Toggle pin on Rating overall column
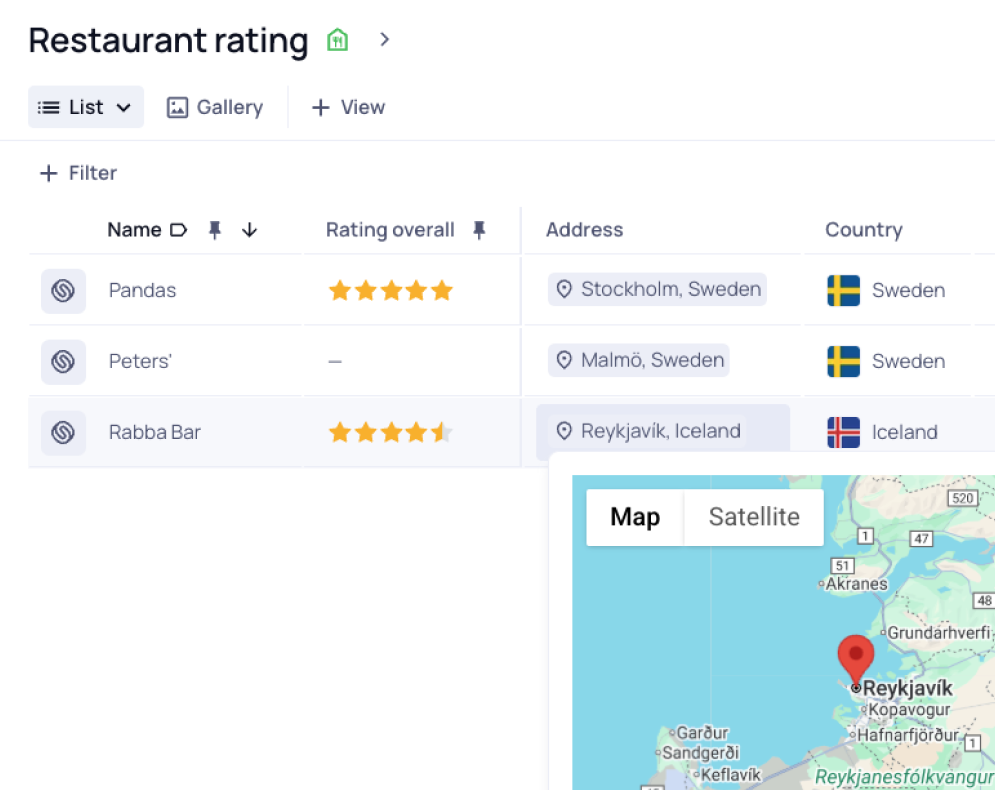995x790 pixels. point(479,230)
